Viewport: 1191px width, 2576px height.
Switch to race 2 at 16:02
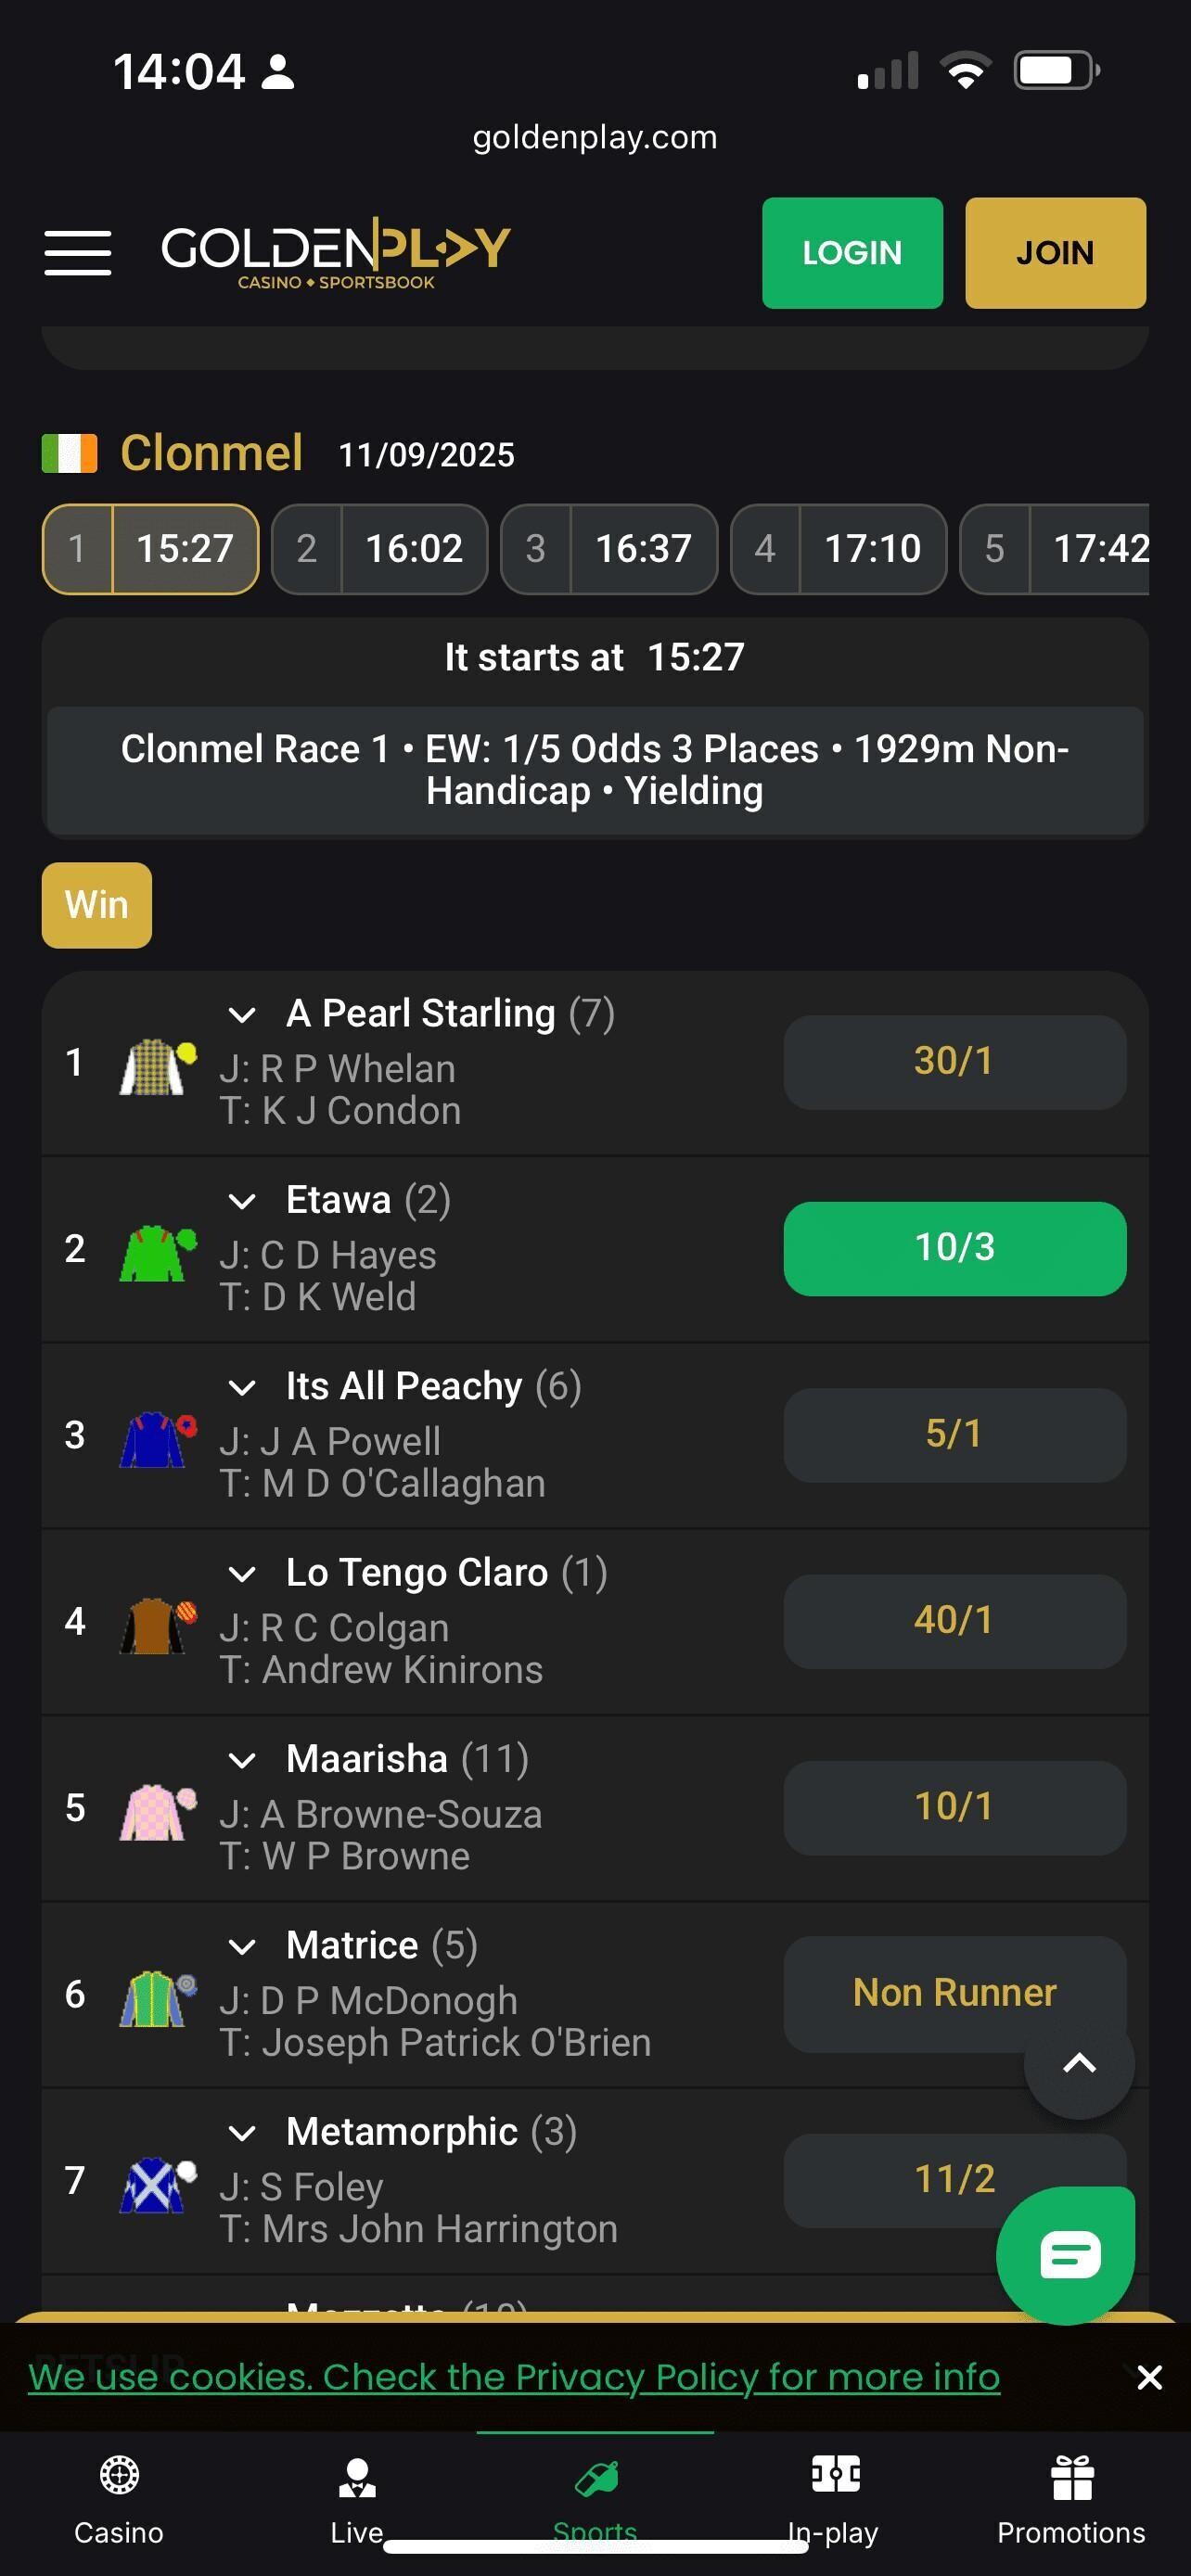click(380, 549)
